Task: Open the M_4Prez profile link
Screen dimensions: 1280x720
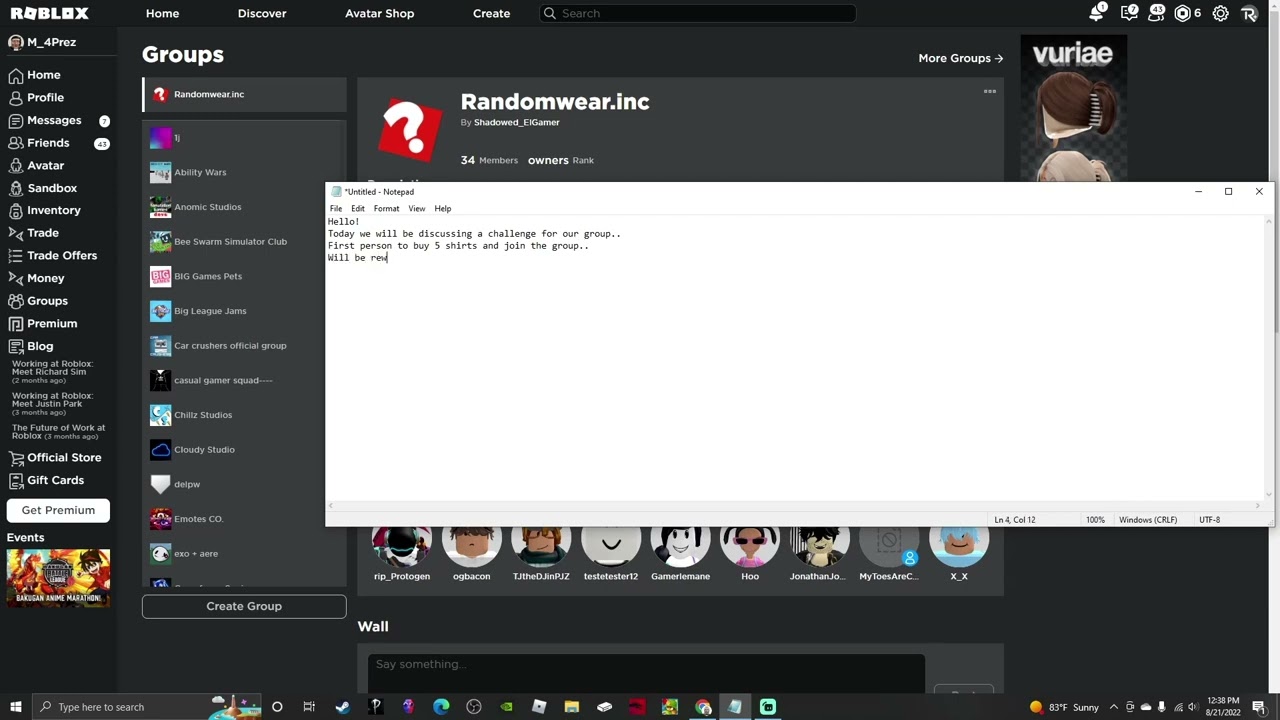Action: (x=42, y=42)
